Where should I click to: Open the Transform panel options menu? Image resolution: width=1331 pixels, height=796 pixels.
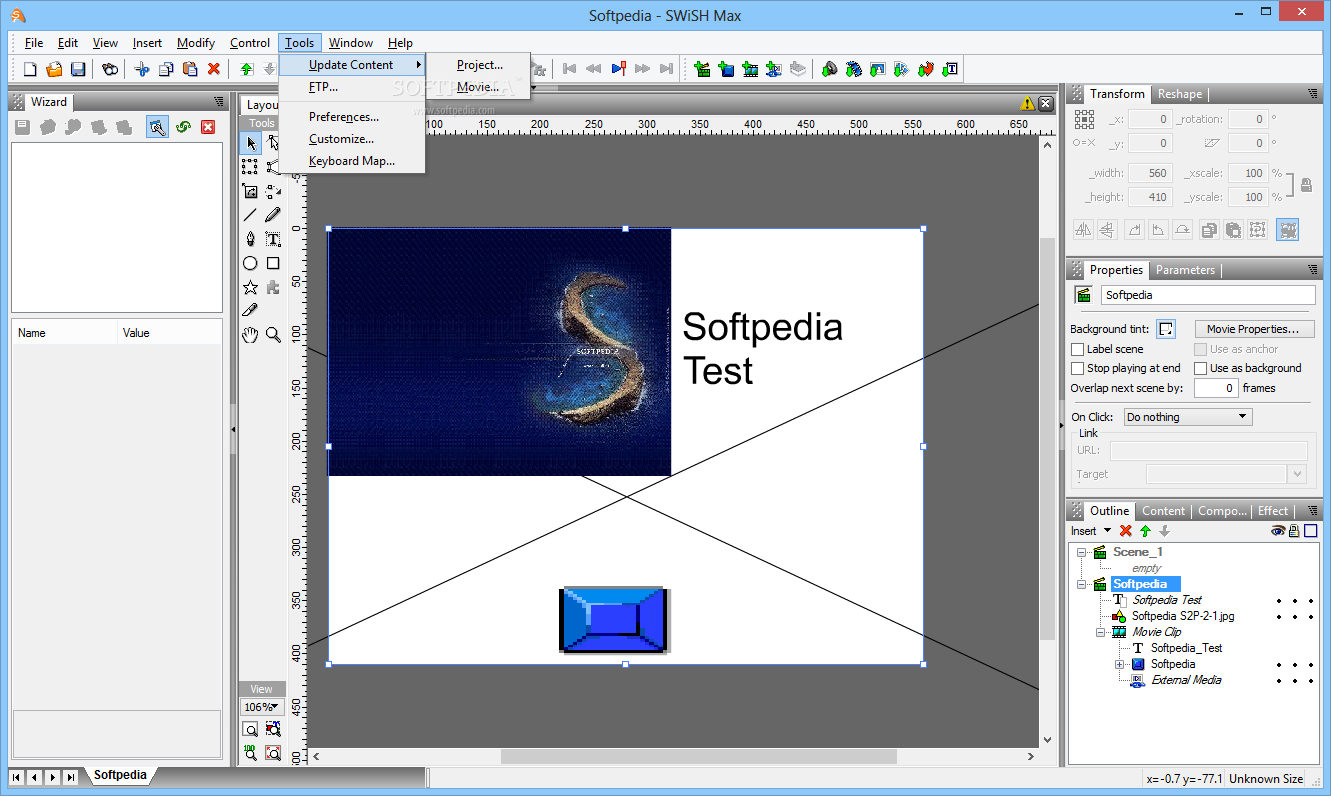point(1313,94)
